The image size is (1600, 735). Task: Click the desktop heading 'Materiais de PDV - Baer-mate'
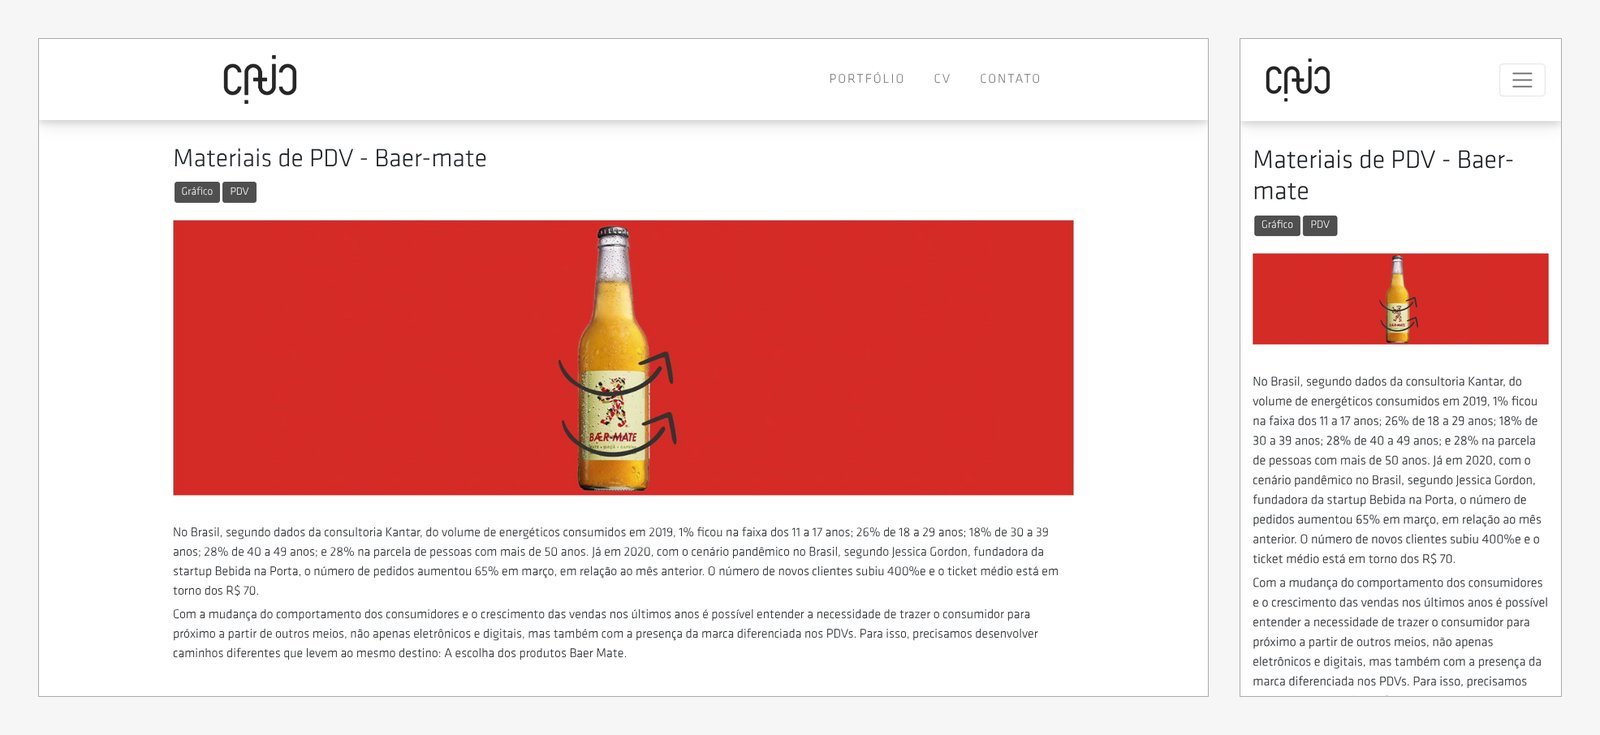pyautogui.click(x=330, y=158)
